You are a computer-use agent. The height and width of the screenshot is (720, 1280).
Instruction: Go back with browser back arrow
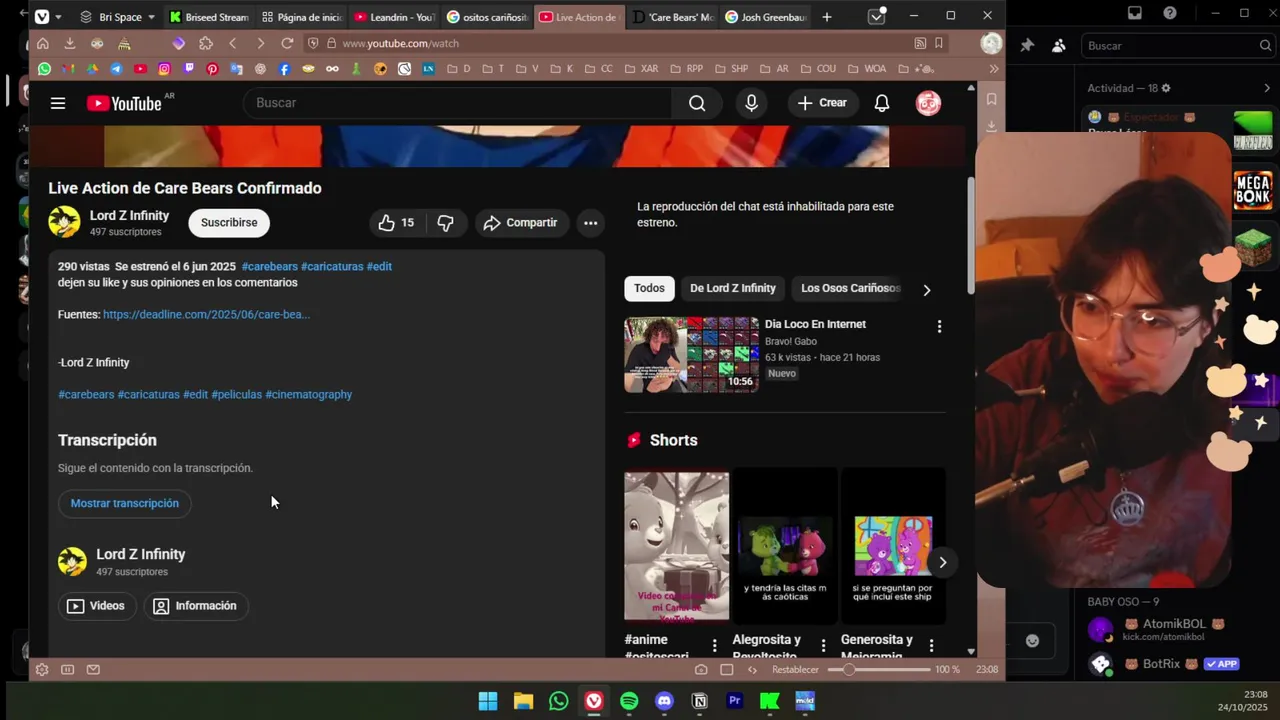click(x=233, y=44)
